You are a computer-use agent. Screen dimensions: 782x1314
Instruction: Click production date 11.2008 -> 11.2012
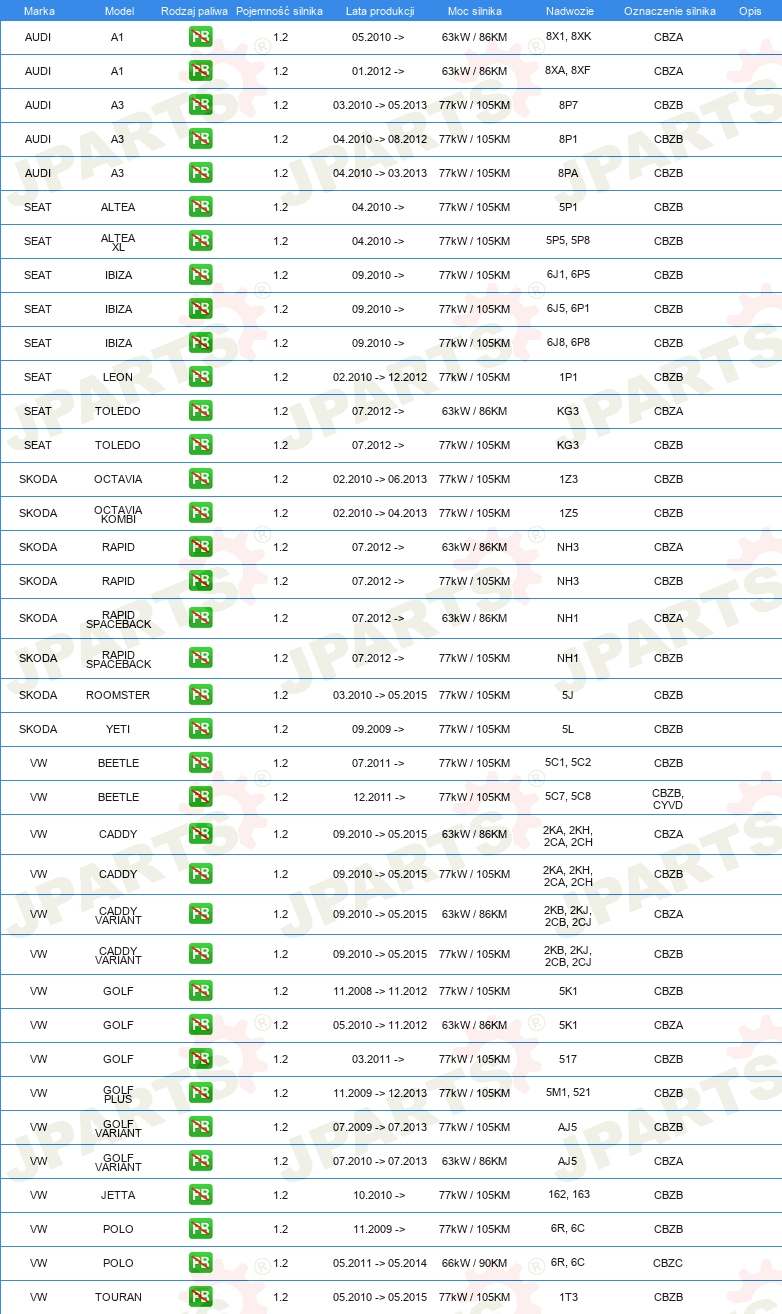click(380, 991)
